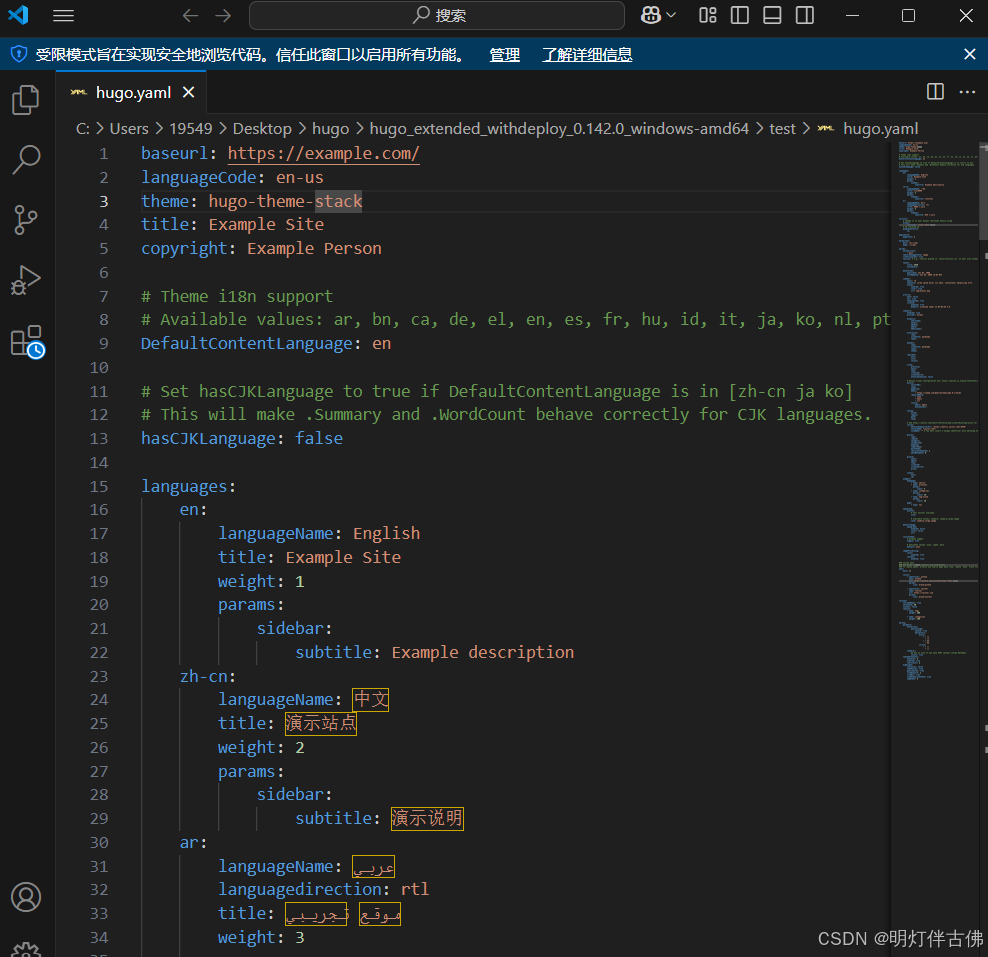Dismiss the restricted mode banner

click(970, 54)
